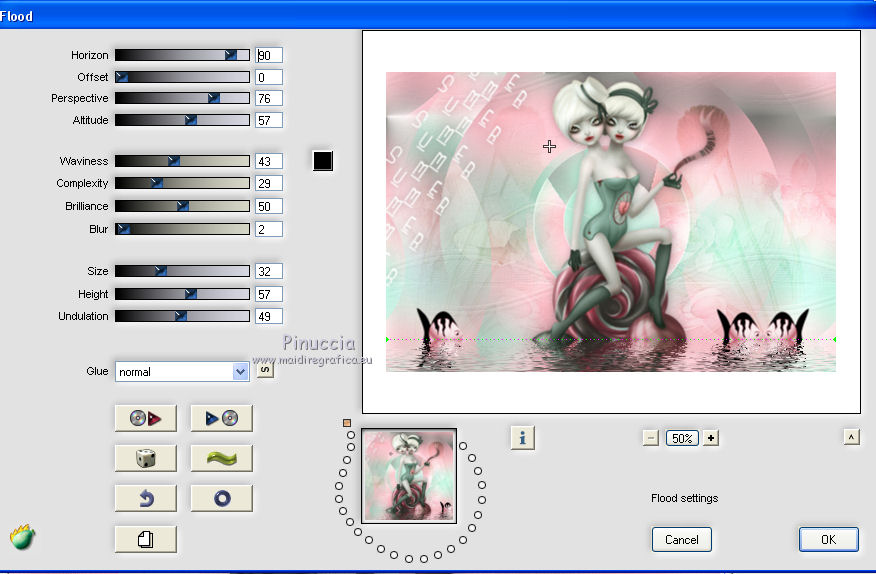Click the Blur slider track
Screen dimensions: 876x574
(x=182, y=229)
